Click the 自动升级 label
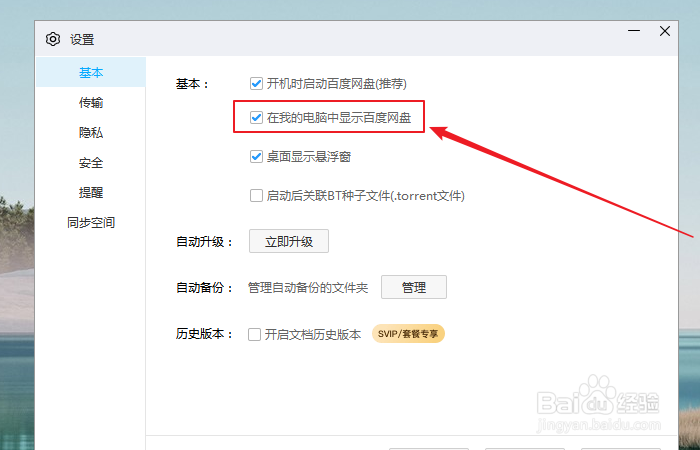Viewport: 700px width, 450px height. (x=204, y=242)
